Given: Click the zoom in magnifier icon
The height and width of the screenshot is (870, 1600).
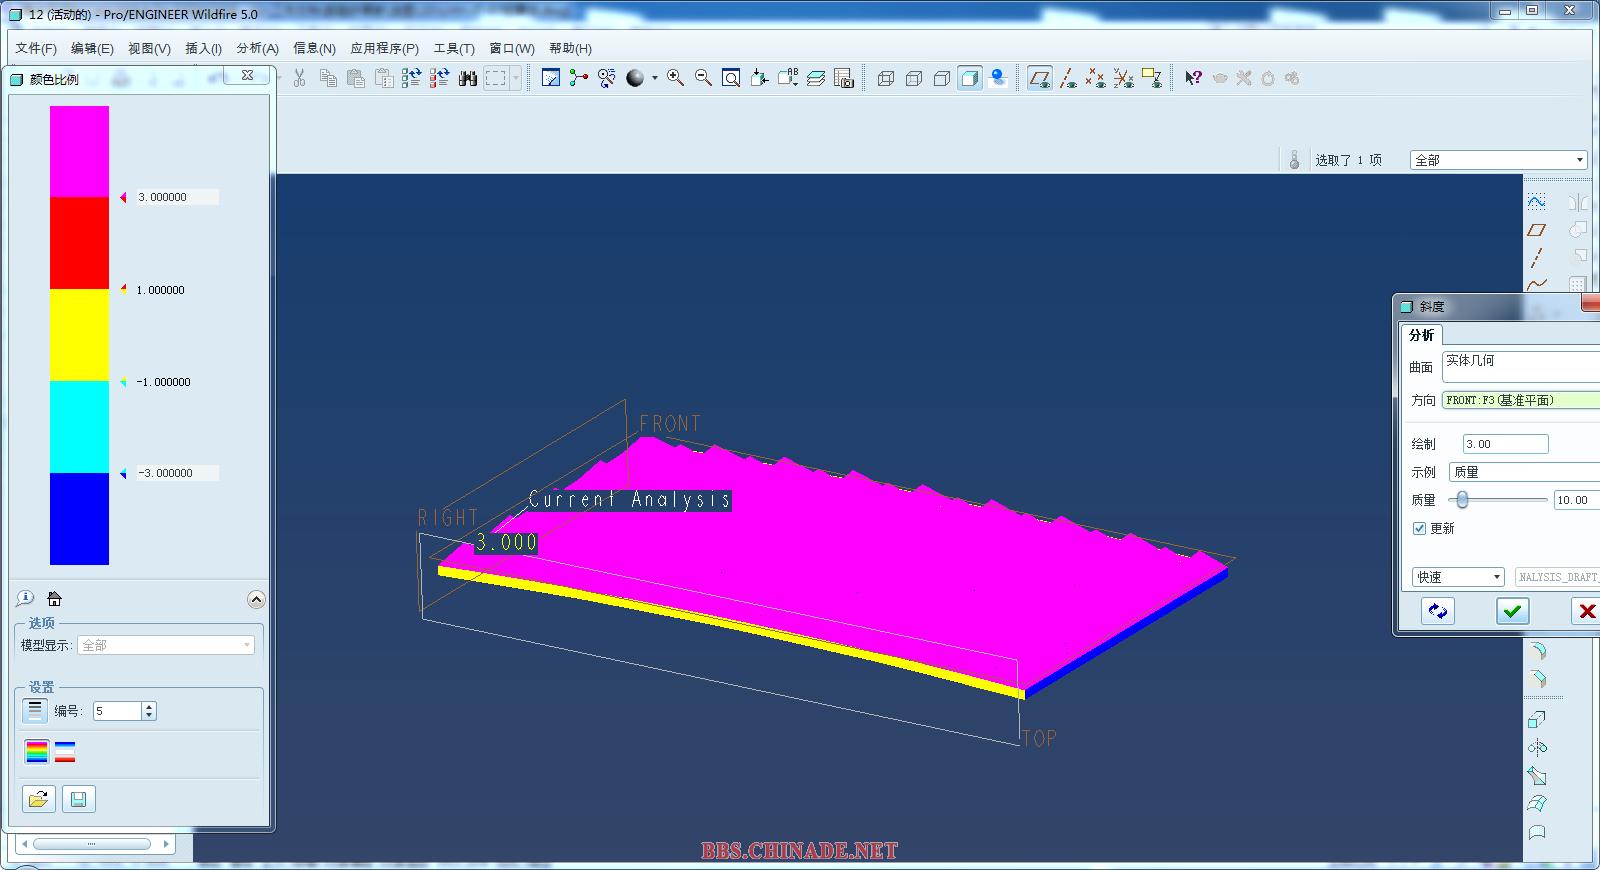Looking at the screenshot, I should pos(676,78).
